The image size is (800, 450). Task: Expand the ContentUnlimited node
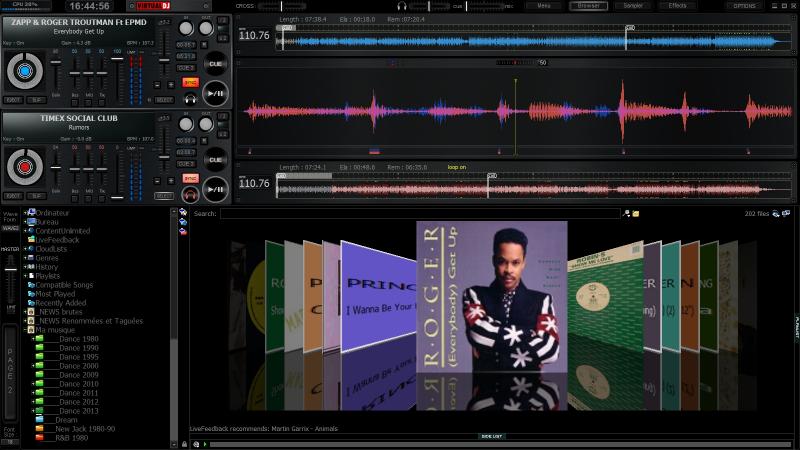pyautogui.click(x=25, y=231)
